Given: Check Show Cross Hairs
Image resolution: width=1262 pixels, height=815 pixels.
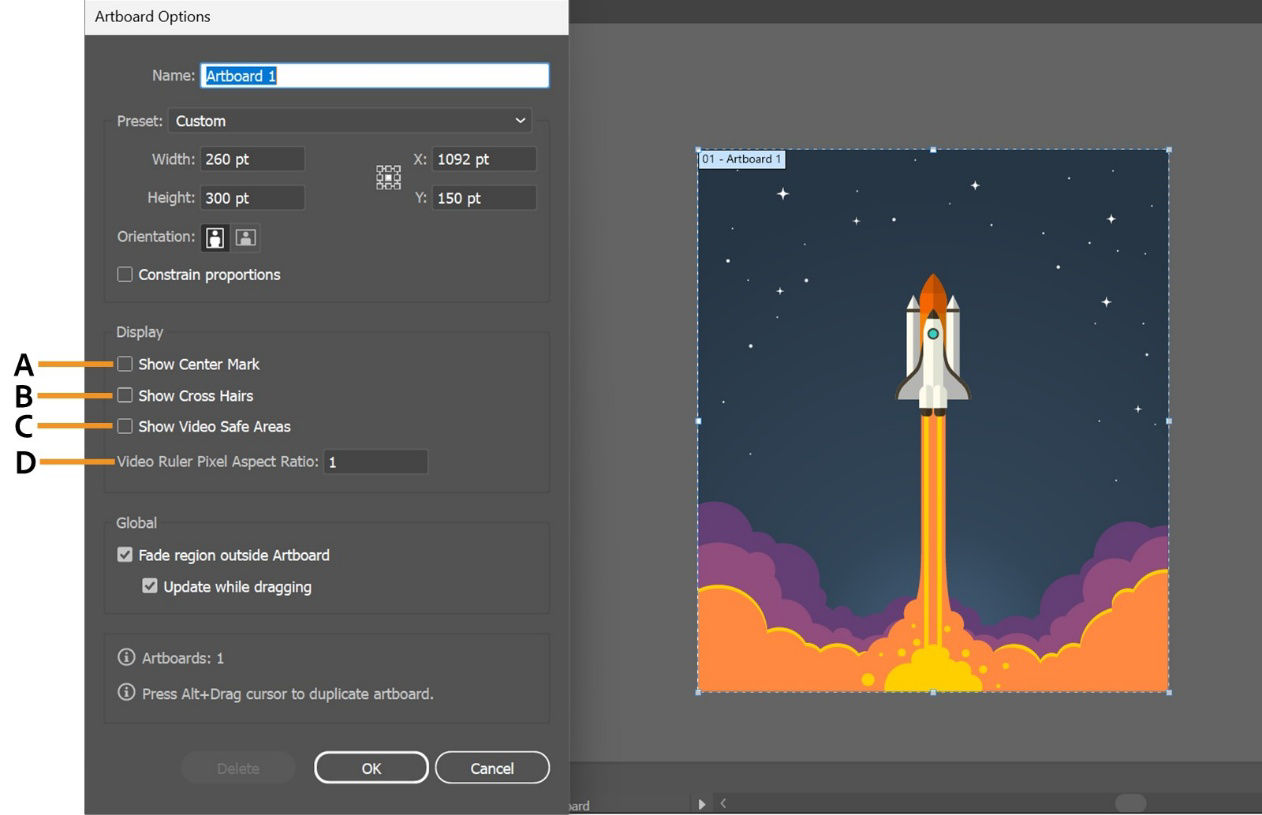Looking at the screenshot, I should 126,395.
